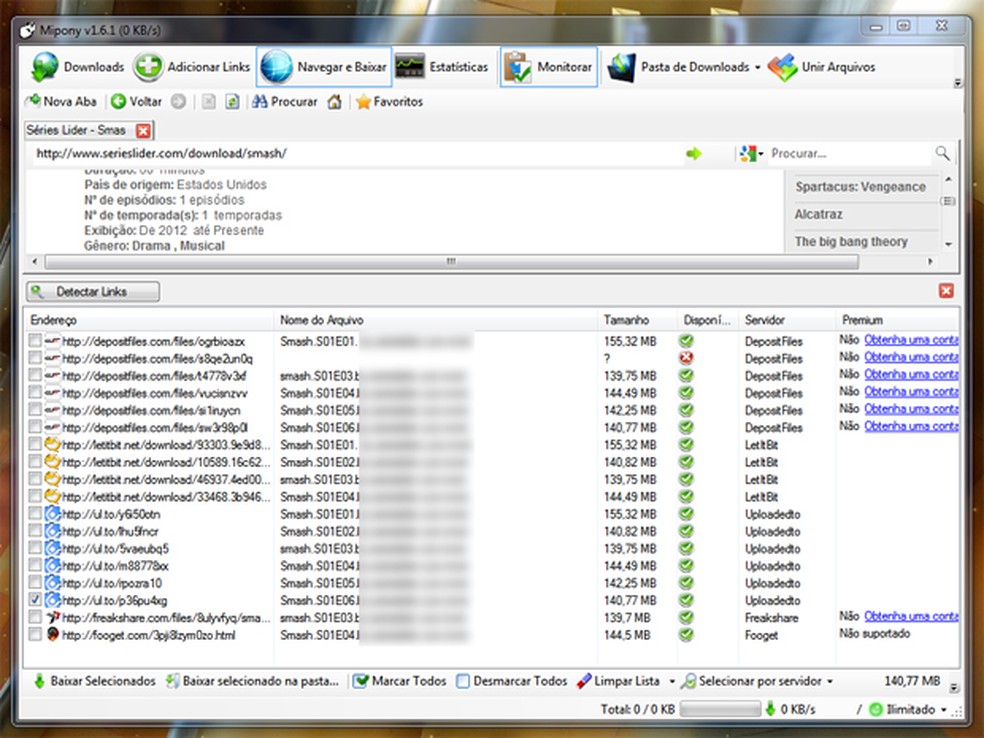Open the Ilimitado speed limit dropdown
984x738 pixels.
point(909,710)
